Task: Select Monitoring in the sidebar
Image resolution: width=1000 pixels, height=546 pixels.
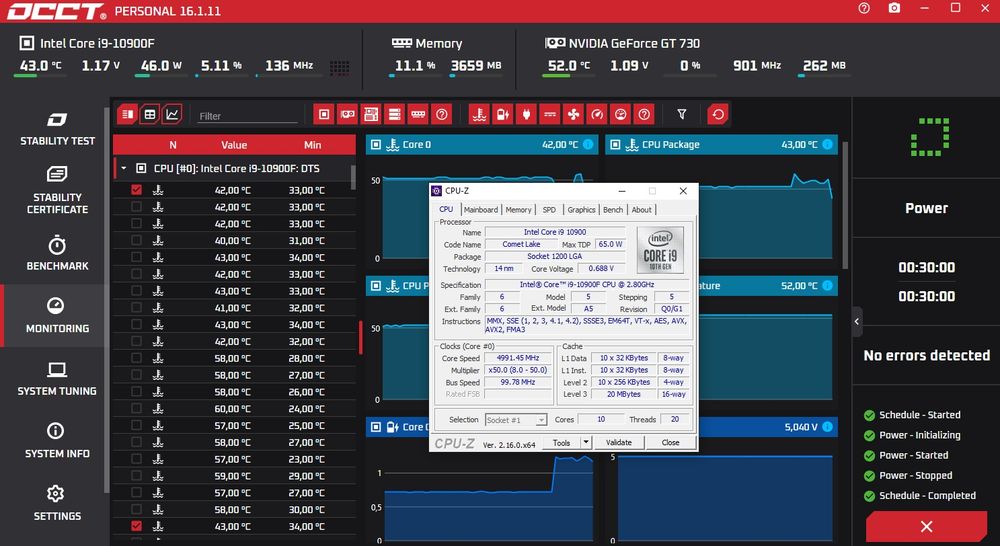Action: [x=57, y=316]
